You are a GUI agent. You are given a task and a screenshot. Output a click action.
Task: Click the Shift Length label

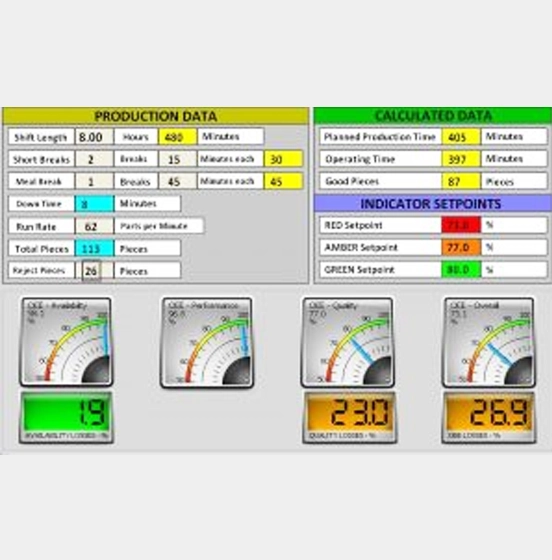tap(41, 137)
